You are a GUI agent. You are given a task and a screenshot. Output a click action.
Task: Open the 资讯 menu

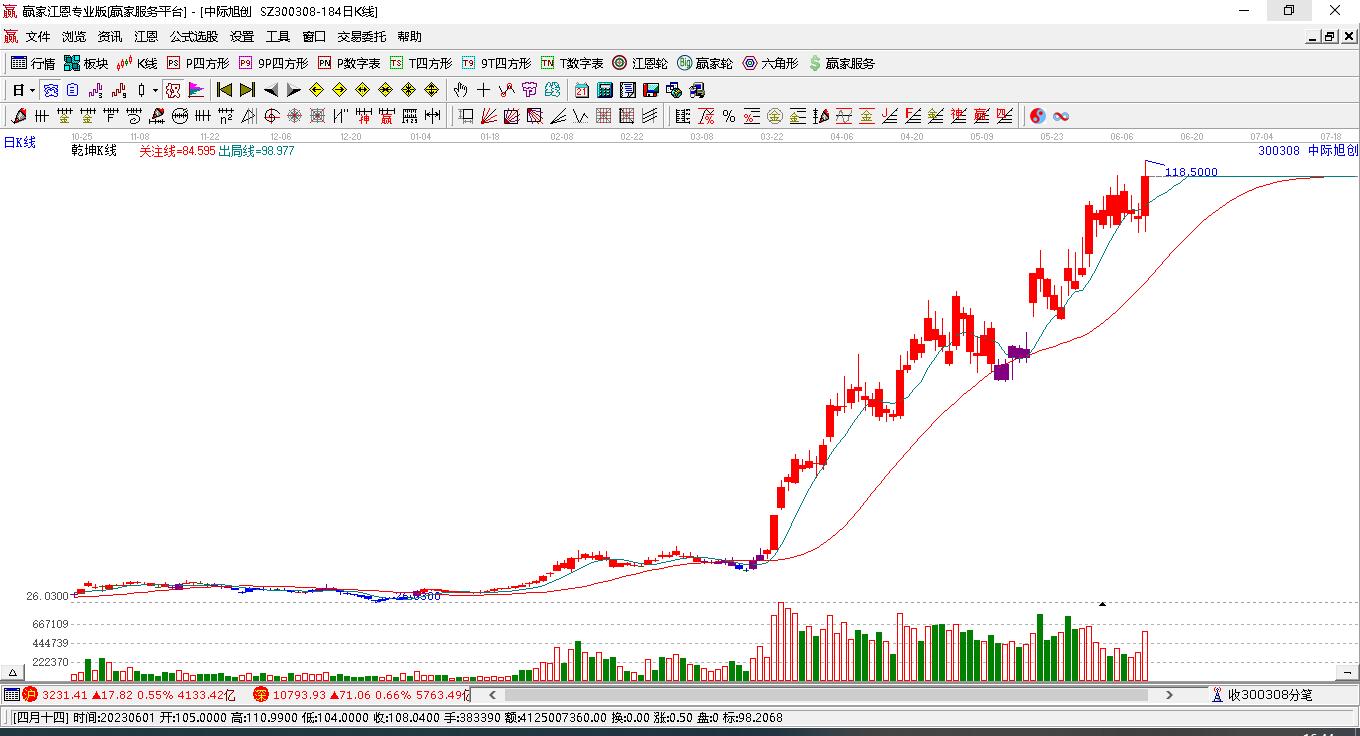click(110, 37)
